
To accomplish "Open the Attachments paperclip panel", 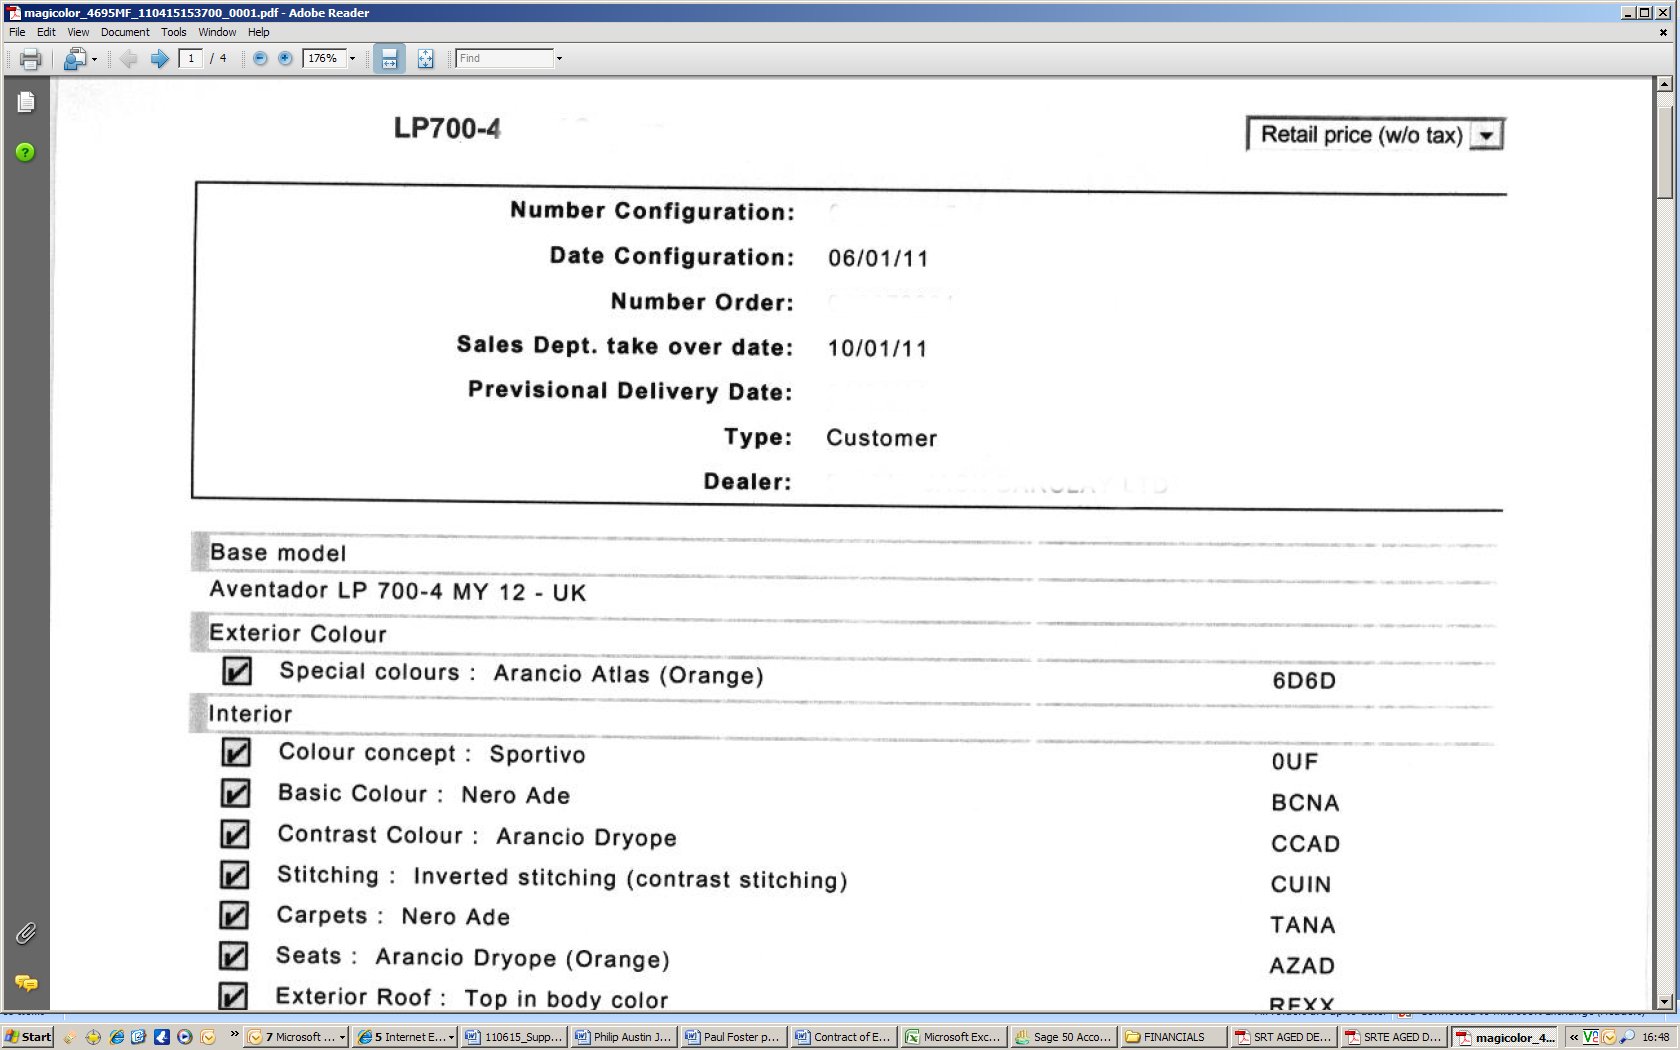I will tap(26, 933).
